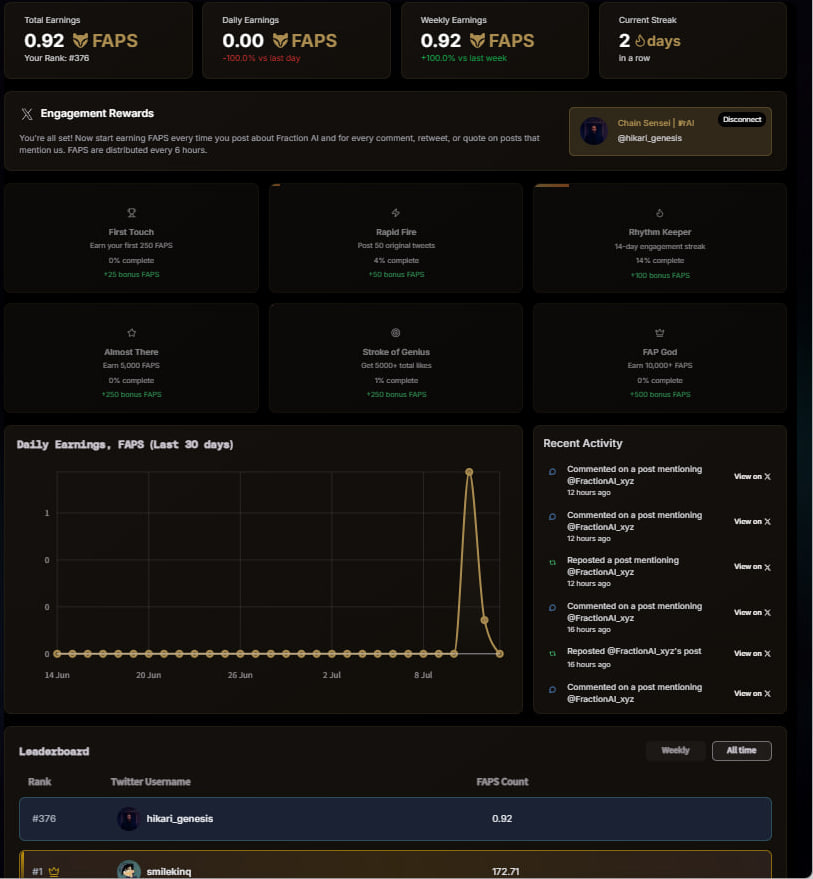This screenshot has height=879, width=813.
Task: Open View on X for the last listed comment
Action: pos(752,693)
